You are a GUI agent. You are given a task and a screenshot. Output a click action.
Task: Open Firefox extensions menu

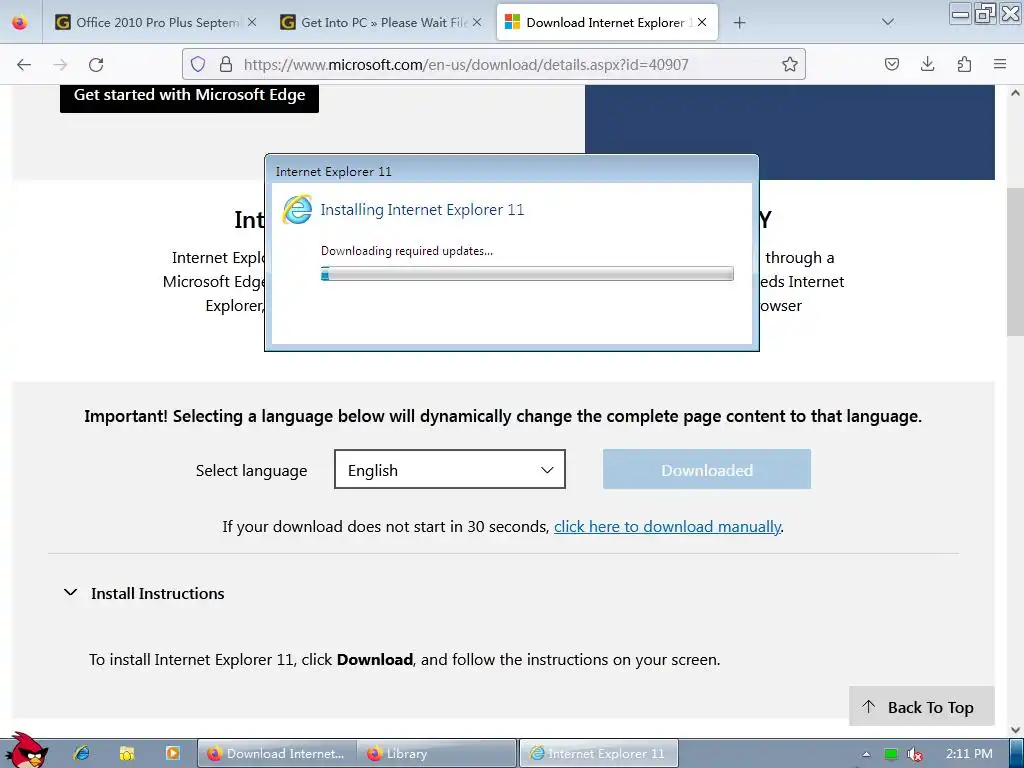pyautogui.click(x=964, y=64)
